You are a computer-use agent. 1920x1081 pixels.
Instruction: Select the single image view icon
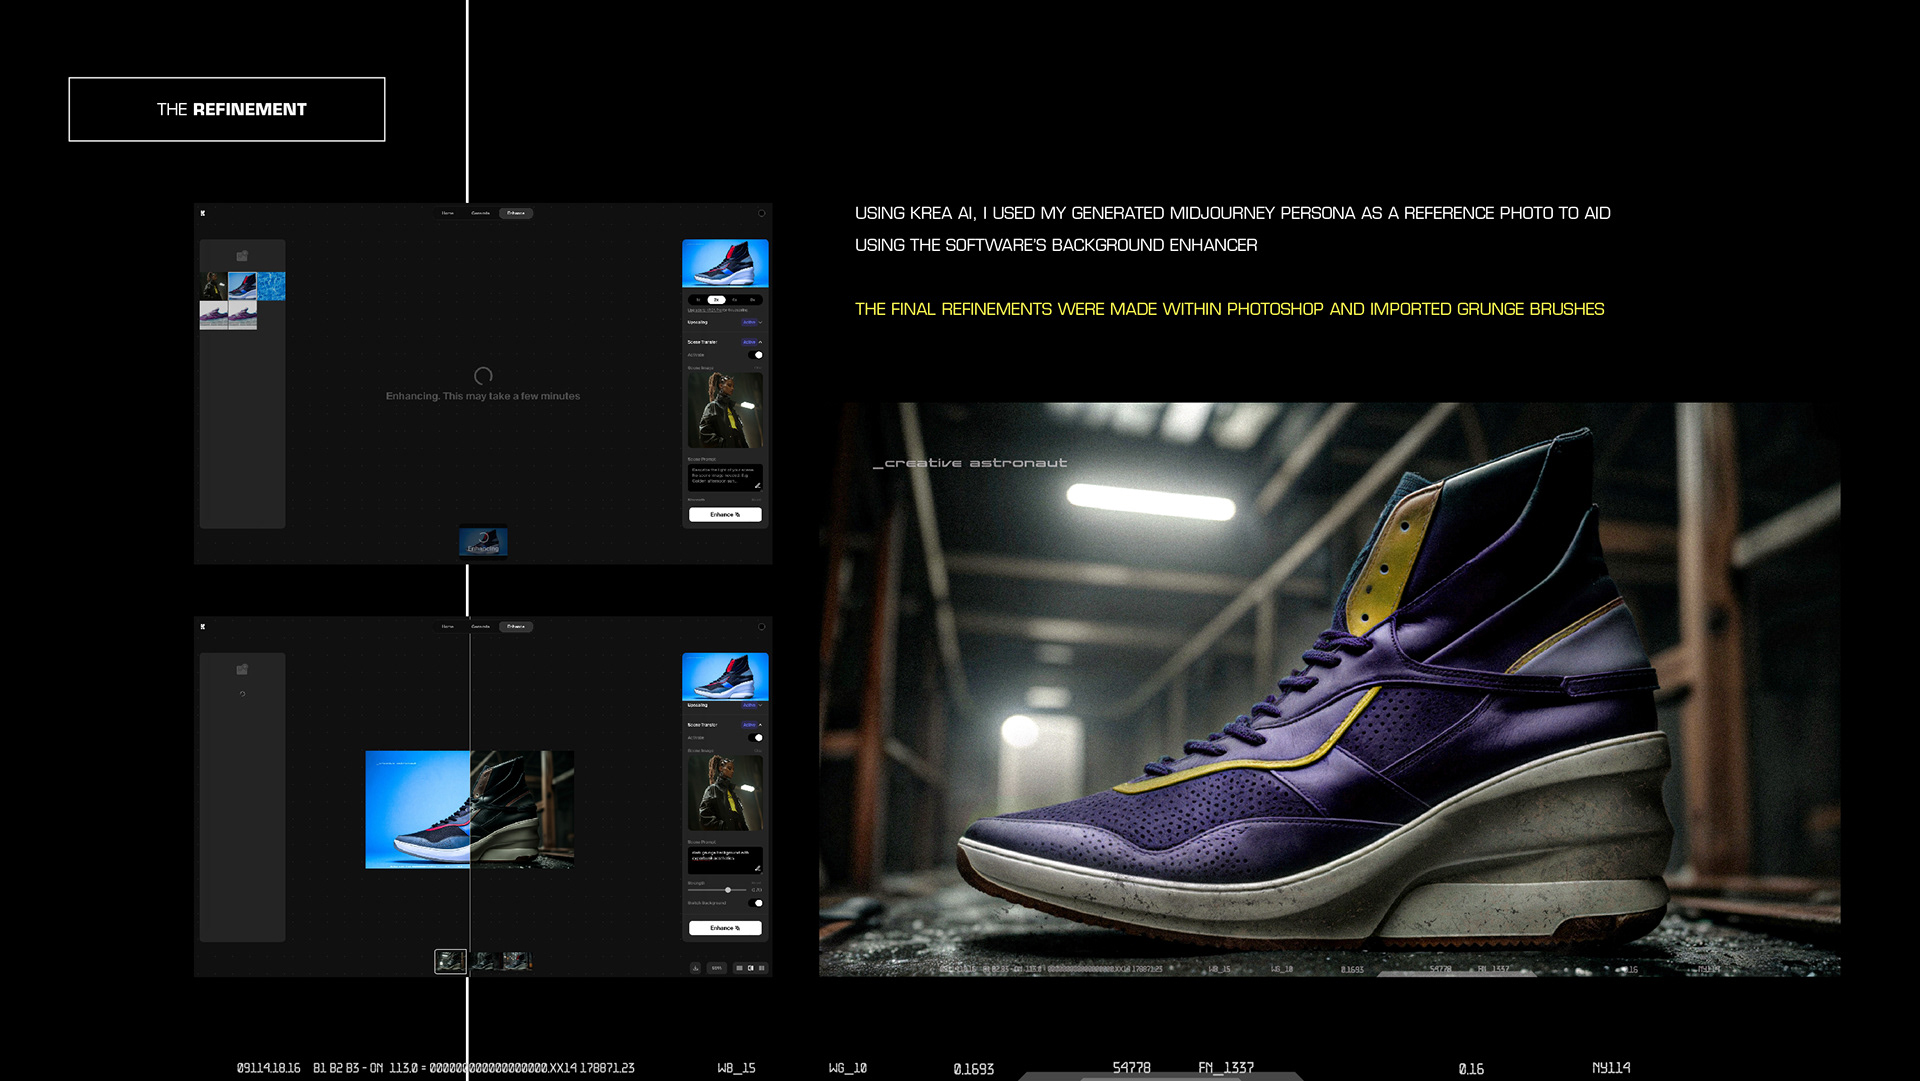click(739, 968)
